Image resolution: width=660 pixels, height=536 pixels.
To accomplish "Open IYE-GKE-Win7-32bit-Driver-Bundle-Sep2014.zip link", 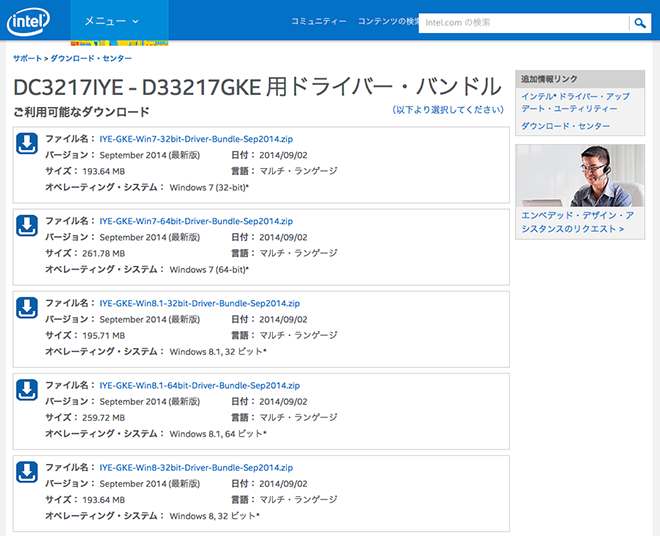I will (x=196, y=139).
